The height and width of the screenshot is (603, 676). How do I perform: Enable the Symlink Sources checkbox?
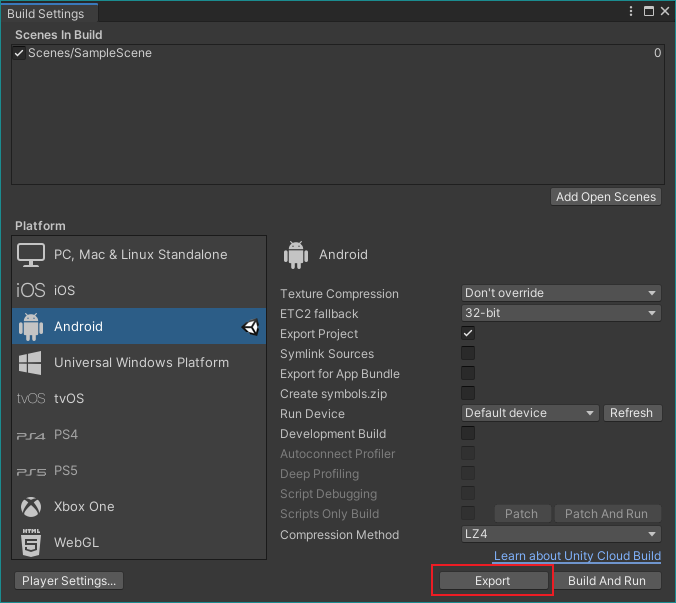click(468, 353)
